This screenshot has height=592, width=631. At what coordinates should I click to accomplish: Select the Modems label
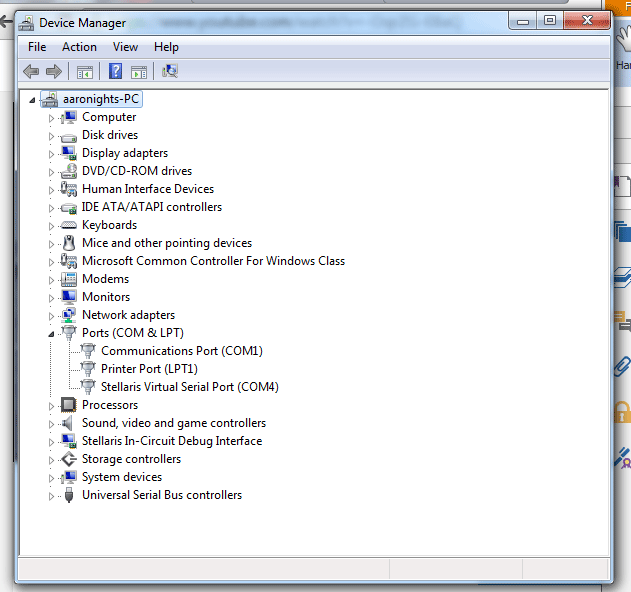click(x=105, y=279)
